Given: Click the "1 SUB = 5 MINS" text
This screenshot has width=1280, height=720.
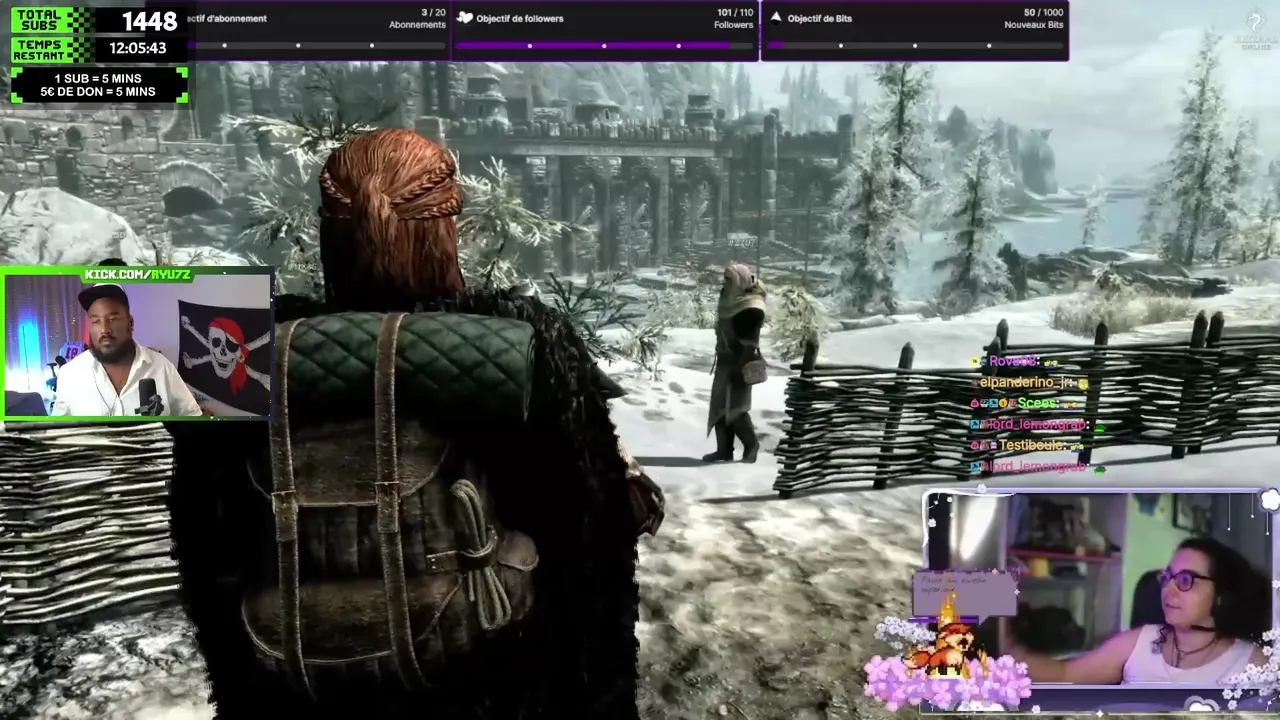Looking at the screenshot, I should pyautogui.click(x=98, y=78).
